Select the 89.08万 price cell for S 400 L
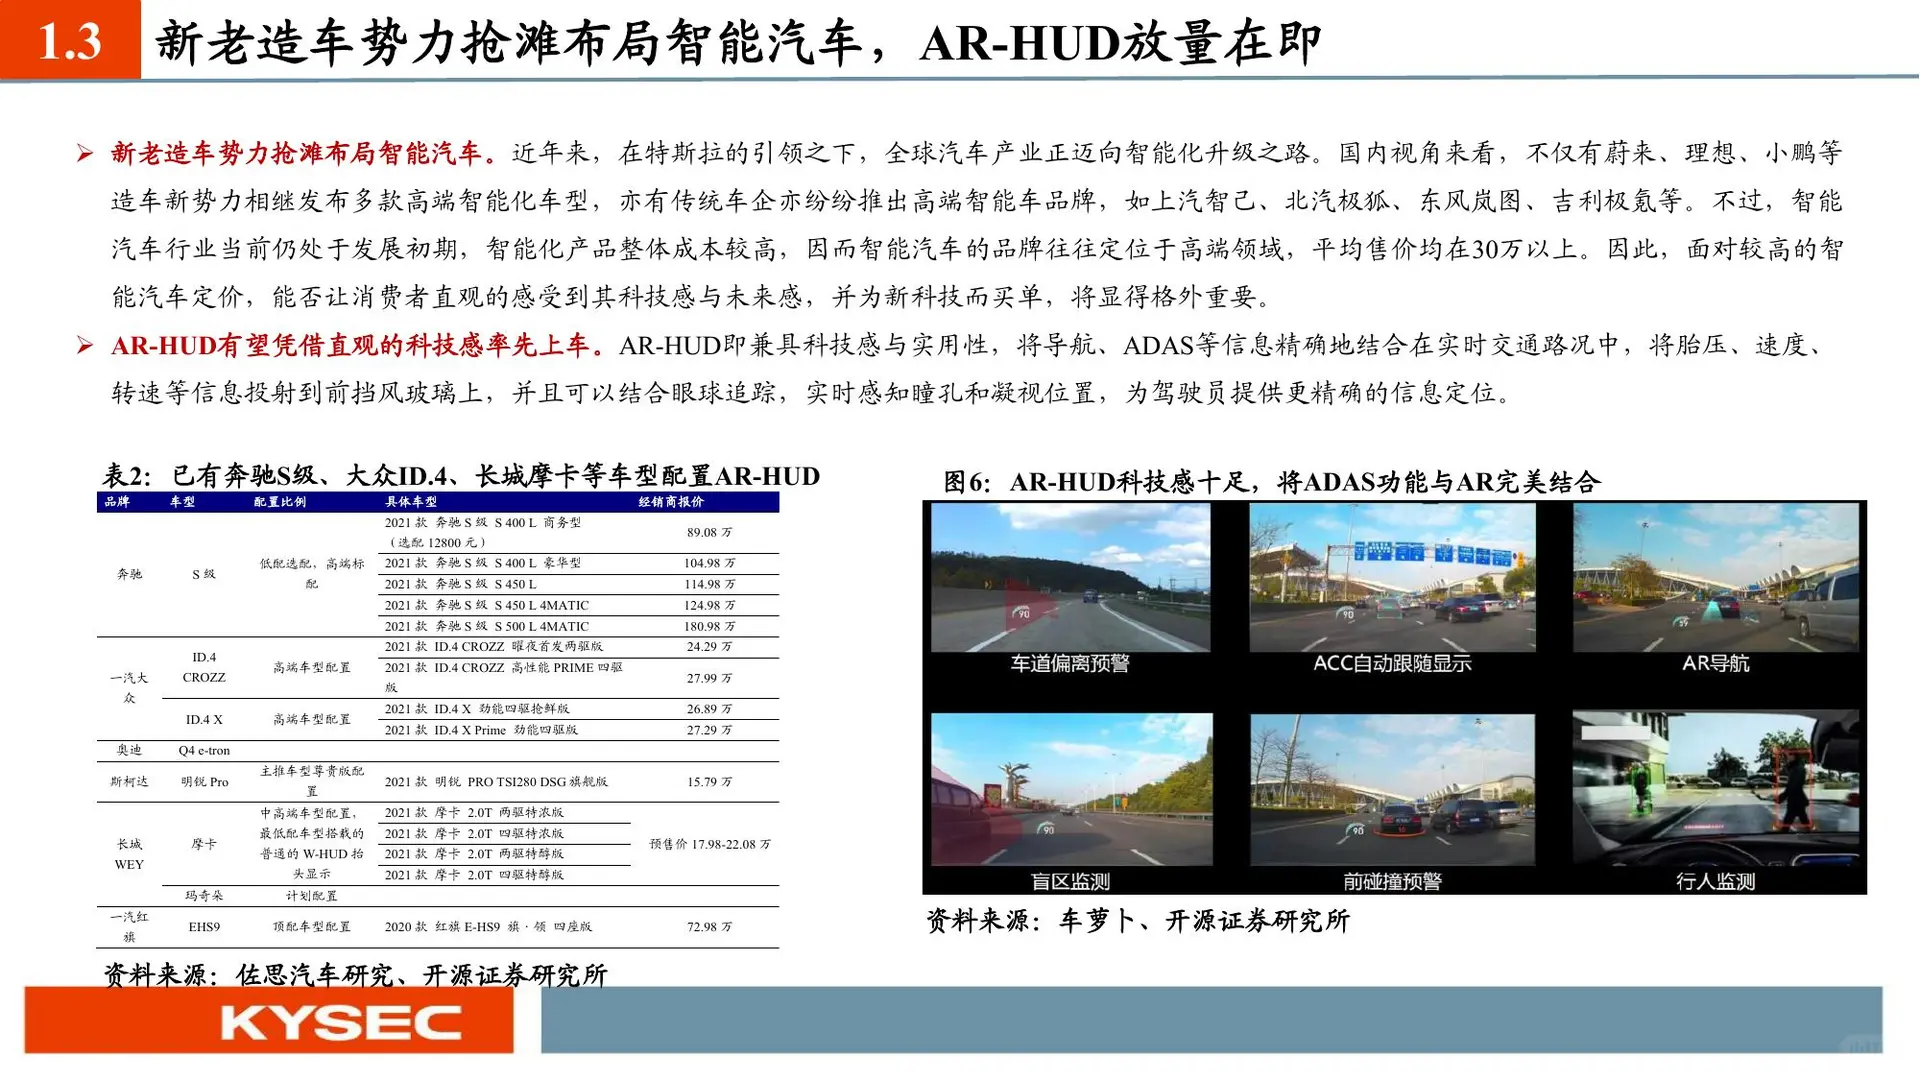The height and width of the screenshot is (1080, 1920). tap(707, 532)
